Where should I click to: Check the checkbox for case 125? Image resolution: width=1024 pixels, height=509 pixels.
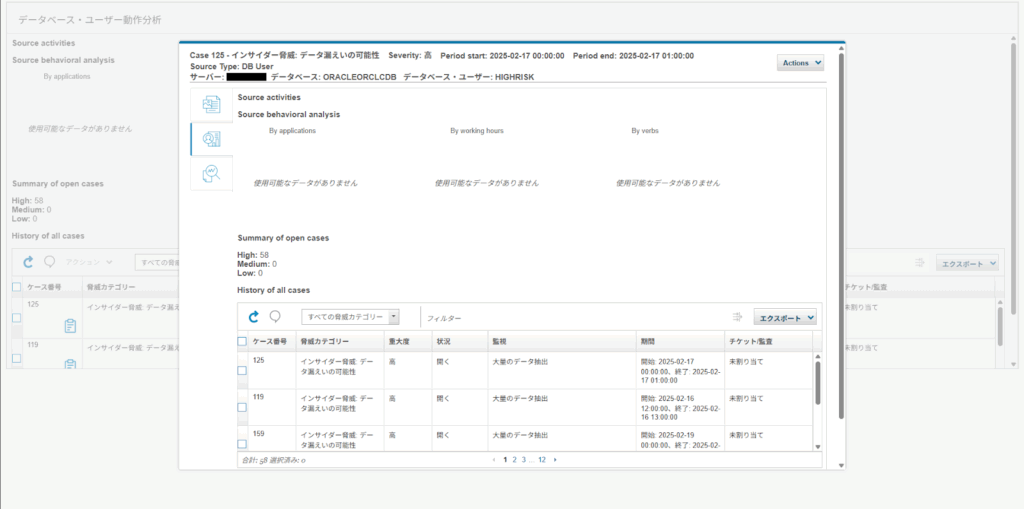pos(242,370)
